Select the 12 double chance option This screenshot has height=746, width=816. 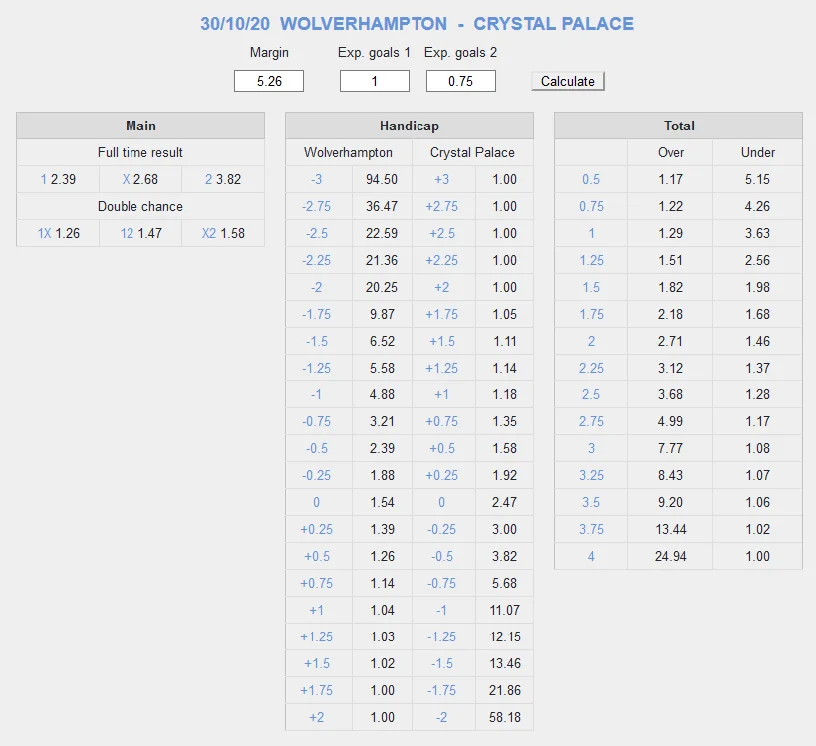pyautogui.click(x=127, y=234)
